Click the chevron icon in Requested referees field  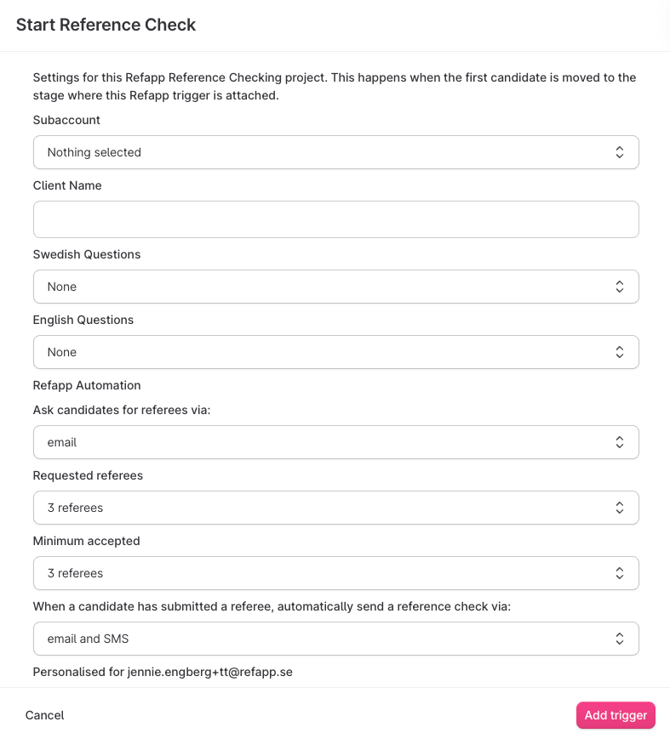pos(619,508)
